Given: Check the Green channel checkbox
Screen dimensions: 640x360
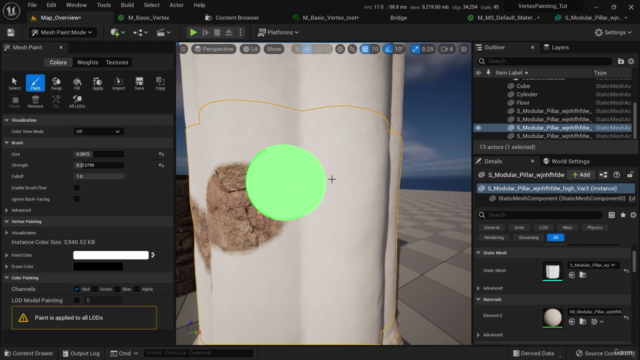Looking at the screenshot, I should (x=95, y=289).
